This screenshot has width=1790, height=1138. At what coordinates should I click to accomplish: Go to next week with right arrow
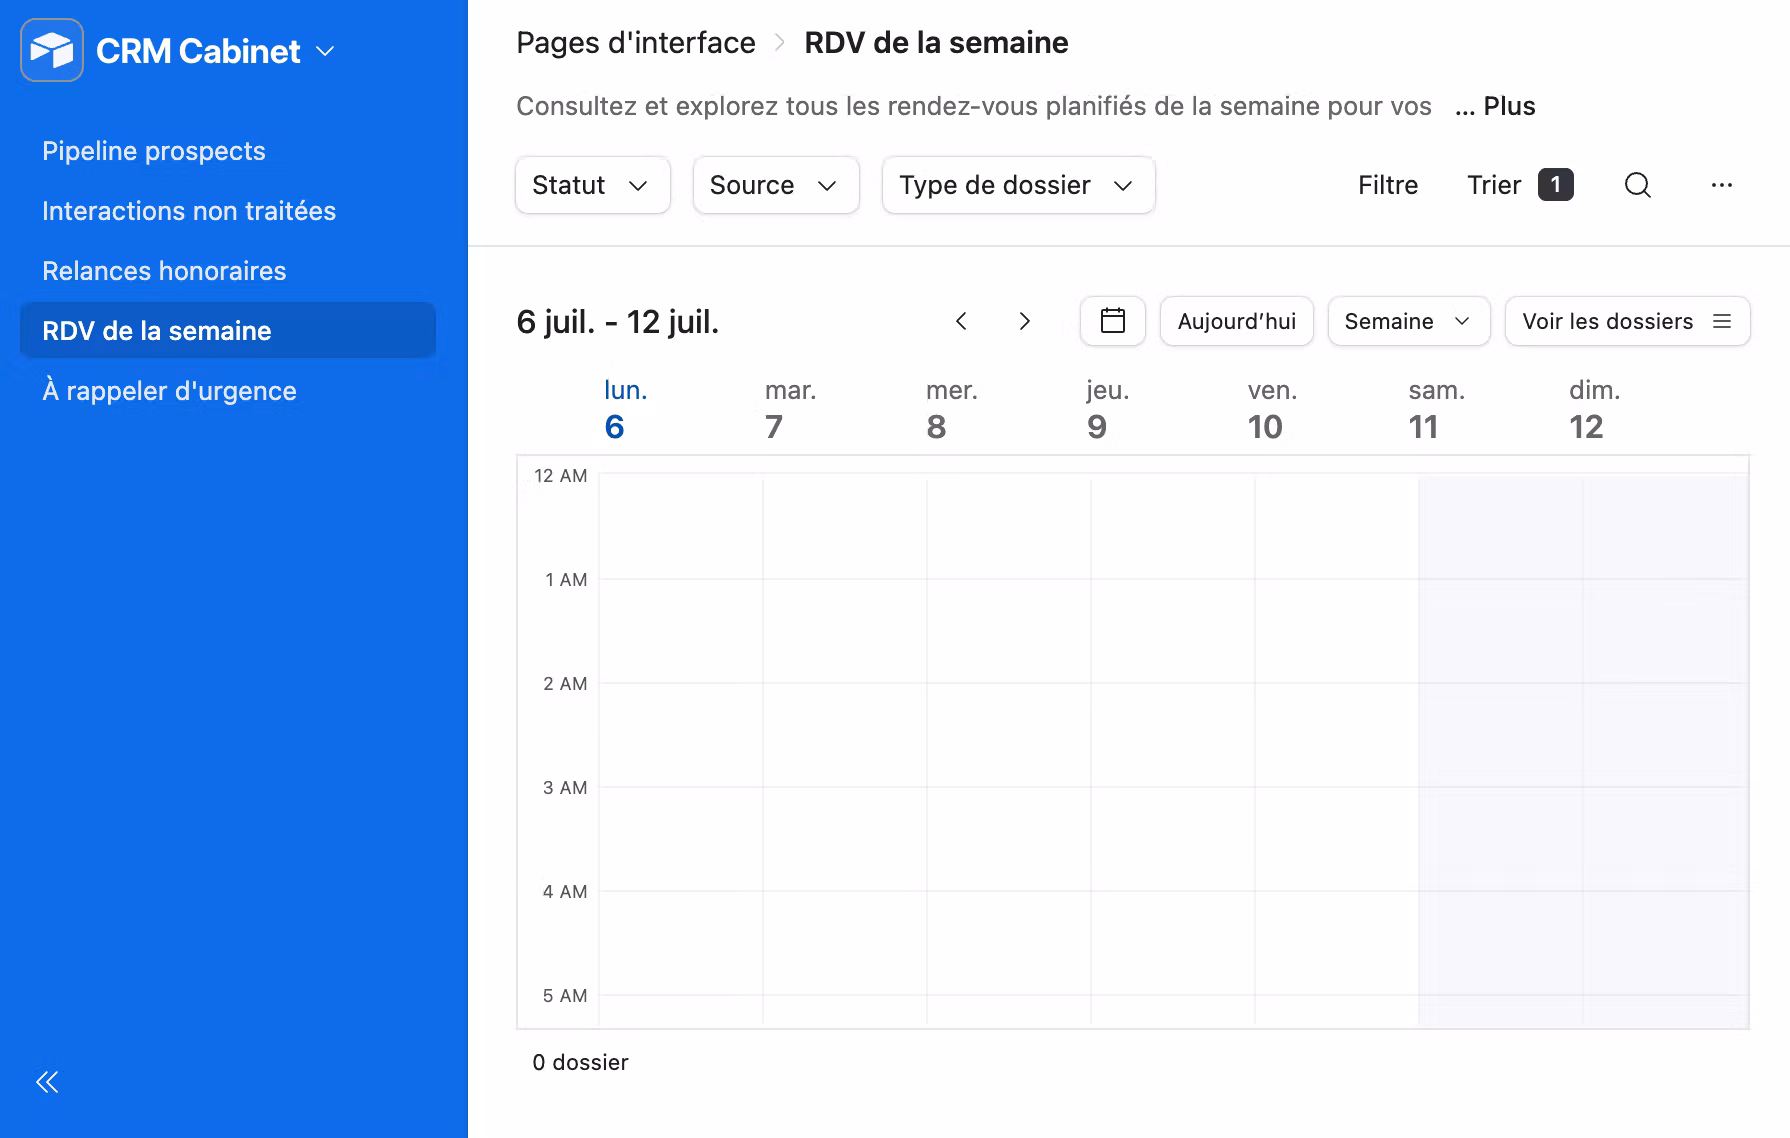tap(1024, 321)
